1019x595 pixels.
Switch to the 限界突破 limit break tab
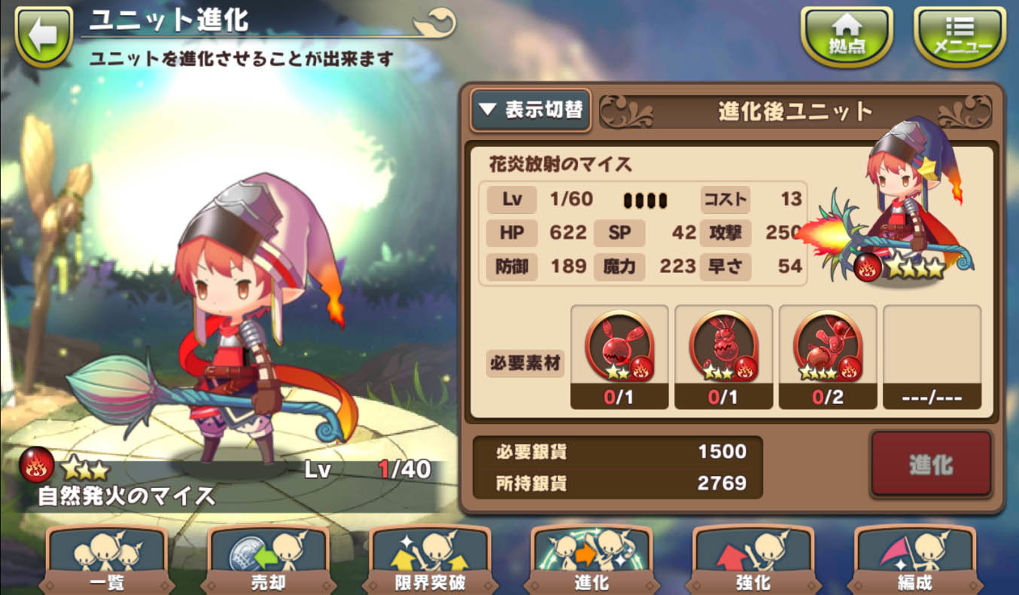point(430,561)
